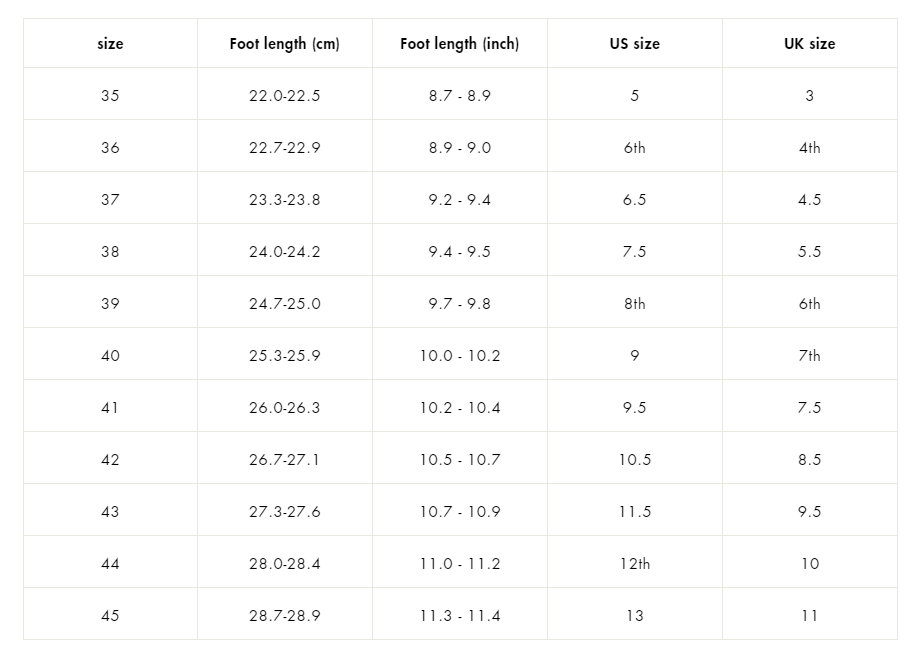This screenshot has width=914, height=653.
Task: Click the 'Foot length (cm)' header
Action: (x=284, y=44)
